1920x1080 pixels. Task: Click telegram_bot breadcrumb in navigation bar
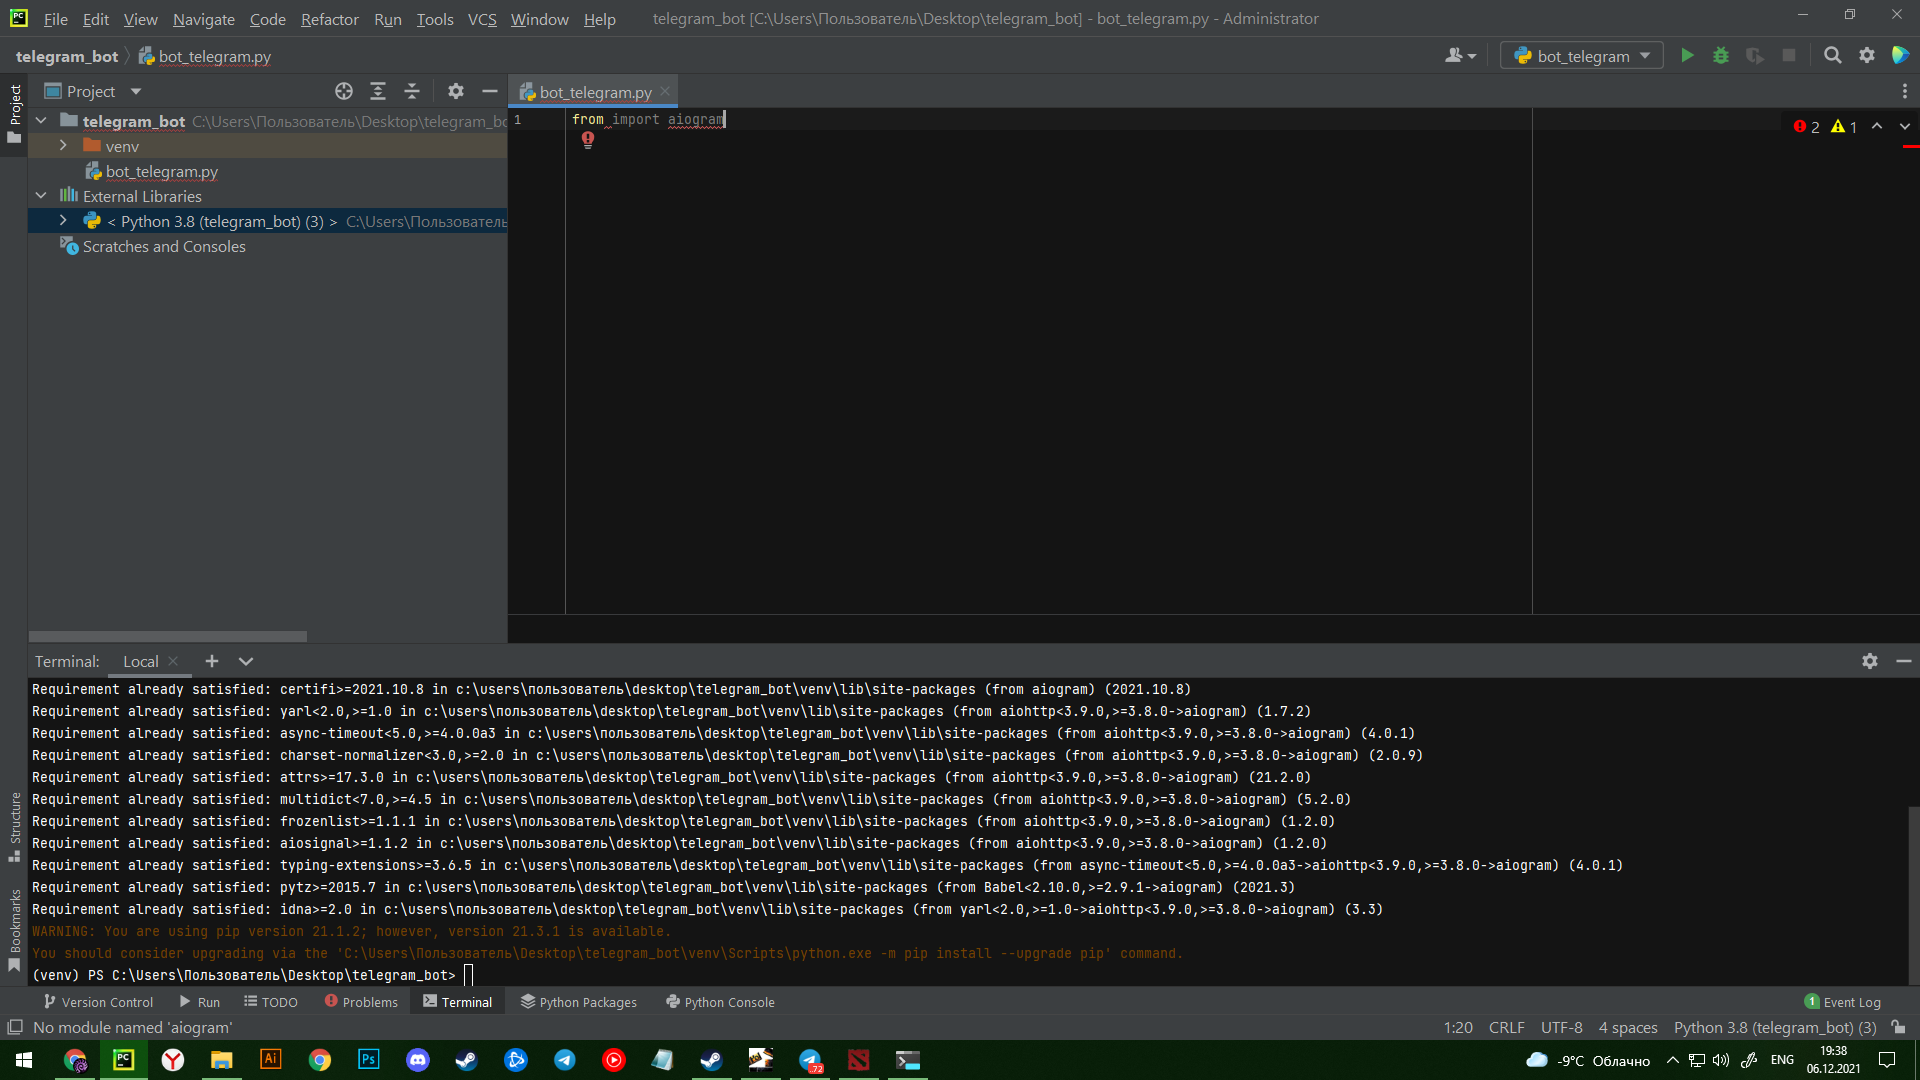coord(67,56)
